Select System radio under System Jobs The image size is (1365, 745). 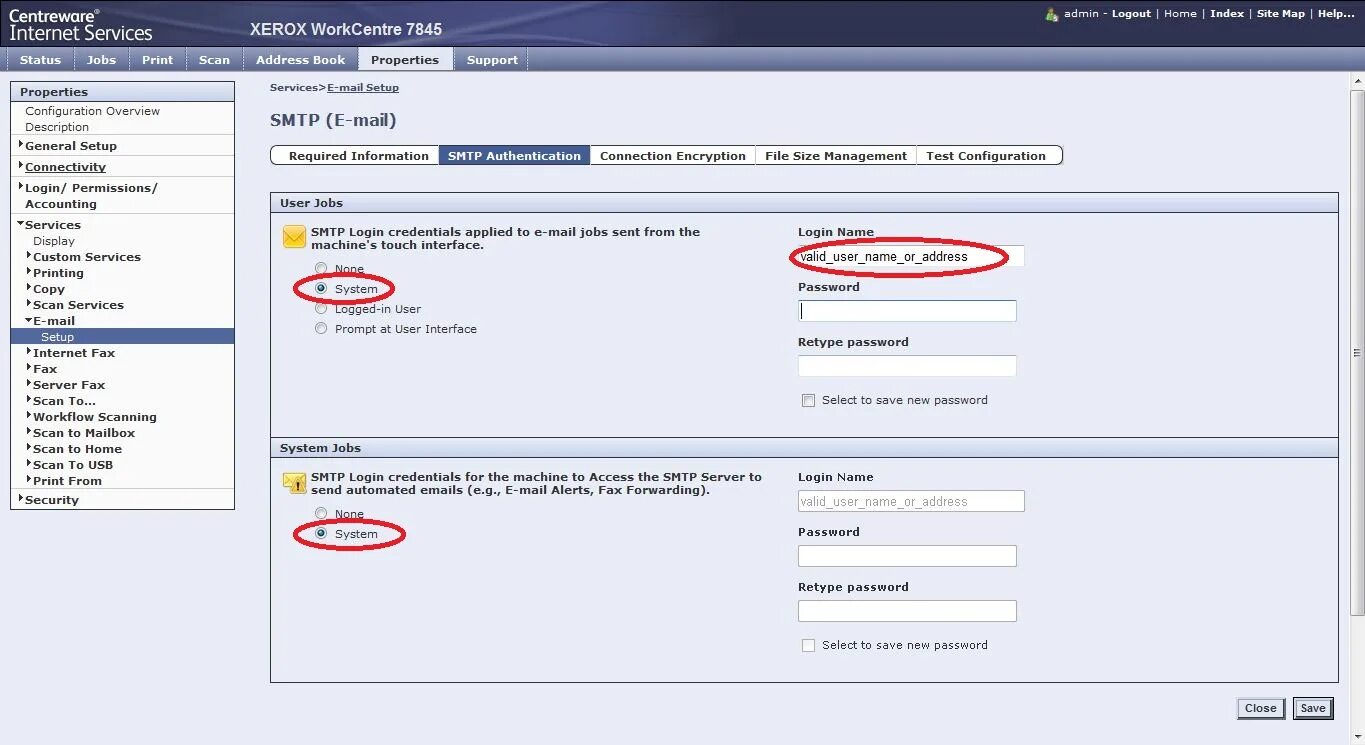tap(321, 533)
